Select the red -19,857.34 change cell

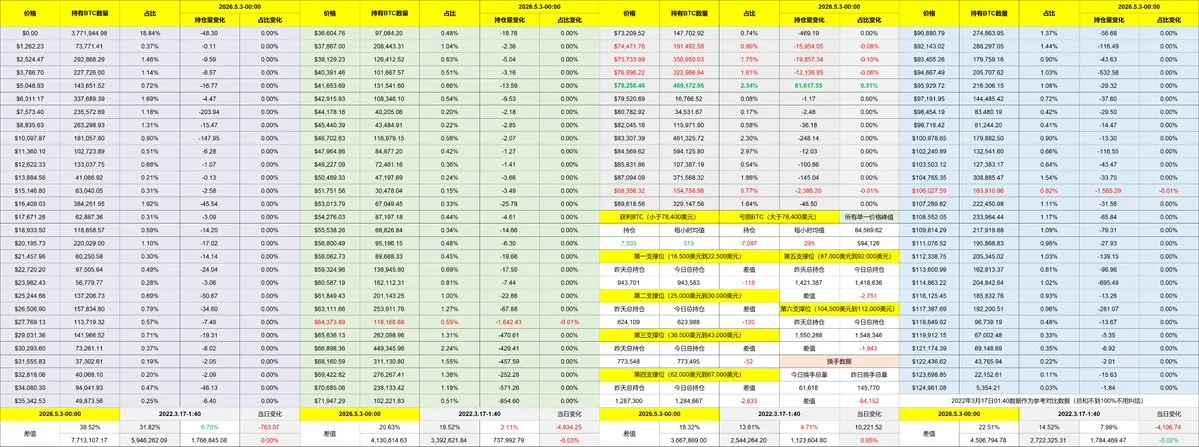[x=809, y=58]
